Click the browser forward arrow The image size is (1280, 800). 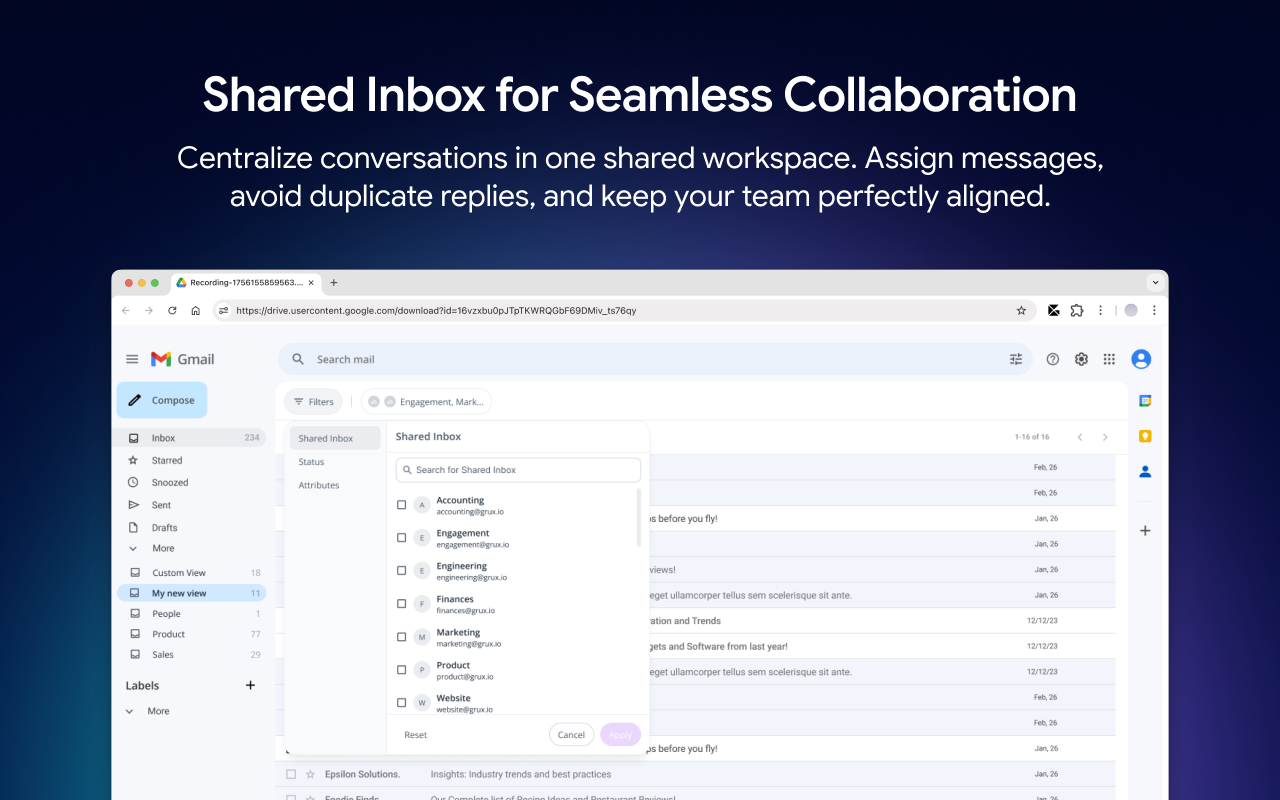tap(149, 311)
